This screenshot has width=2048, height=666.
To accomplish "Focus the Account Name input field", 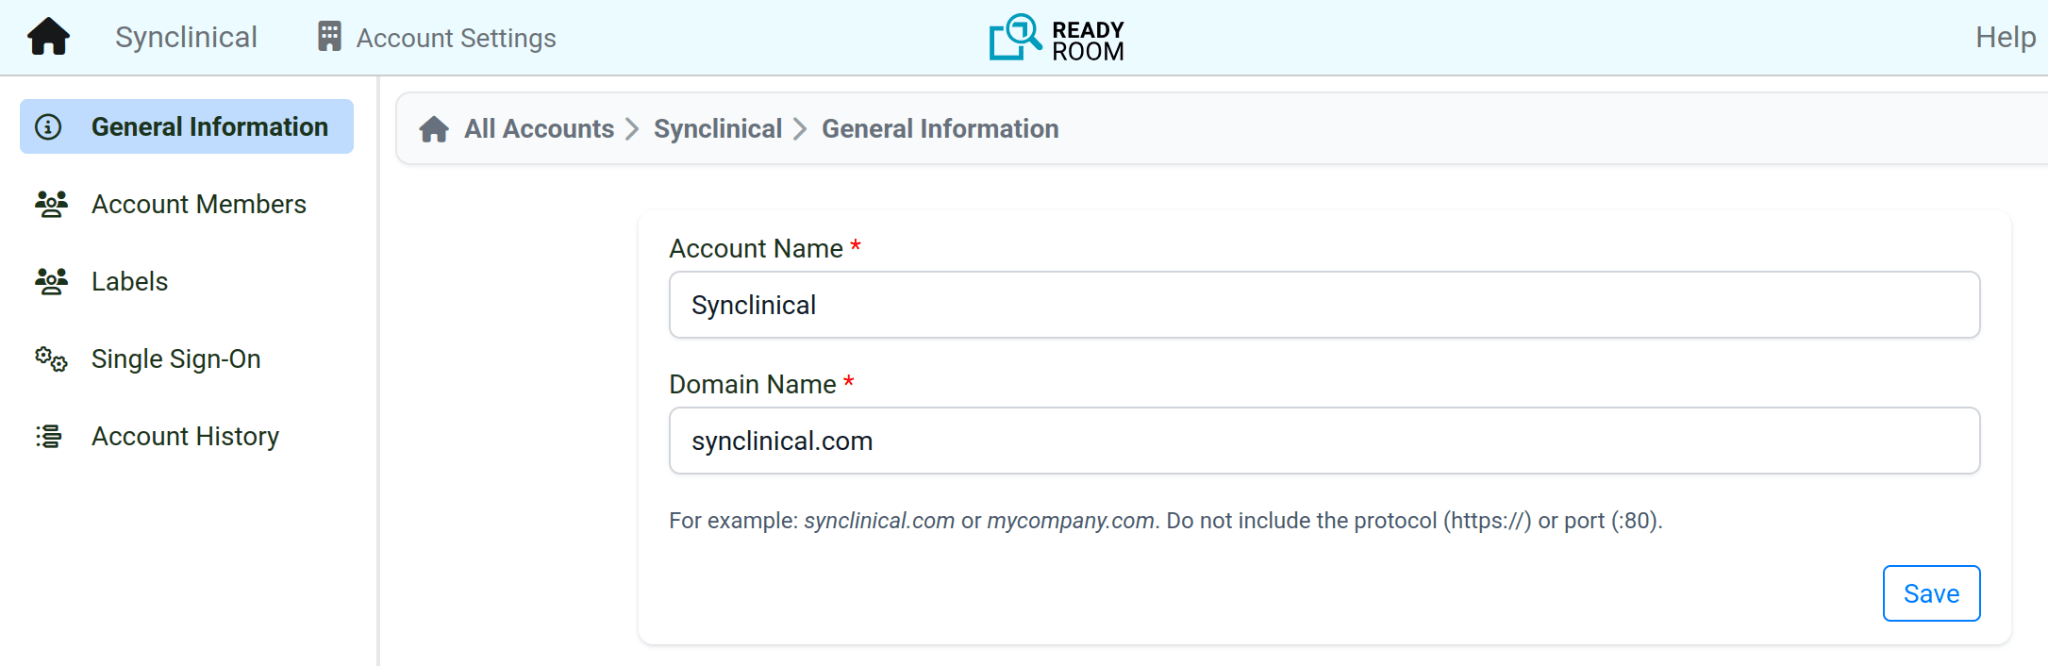I will tap(1324, 305).
